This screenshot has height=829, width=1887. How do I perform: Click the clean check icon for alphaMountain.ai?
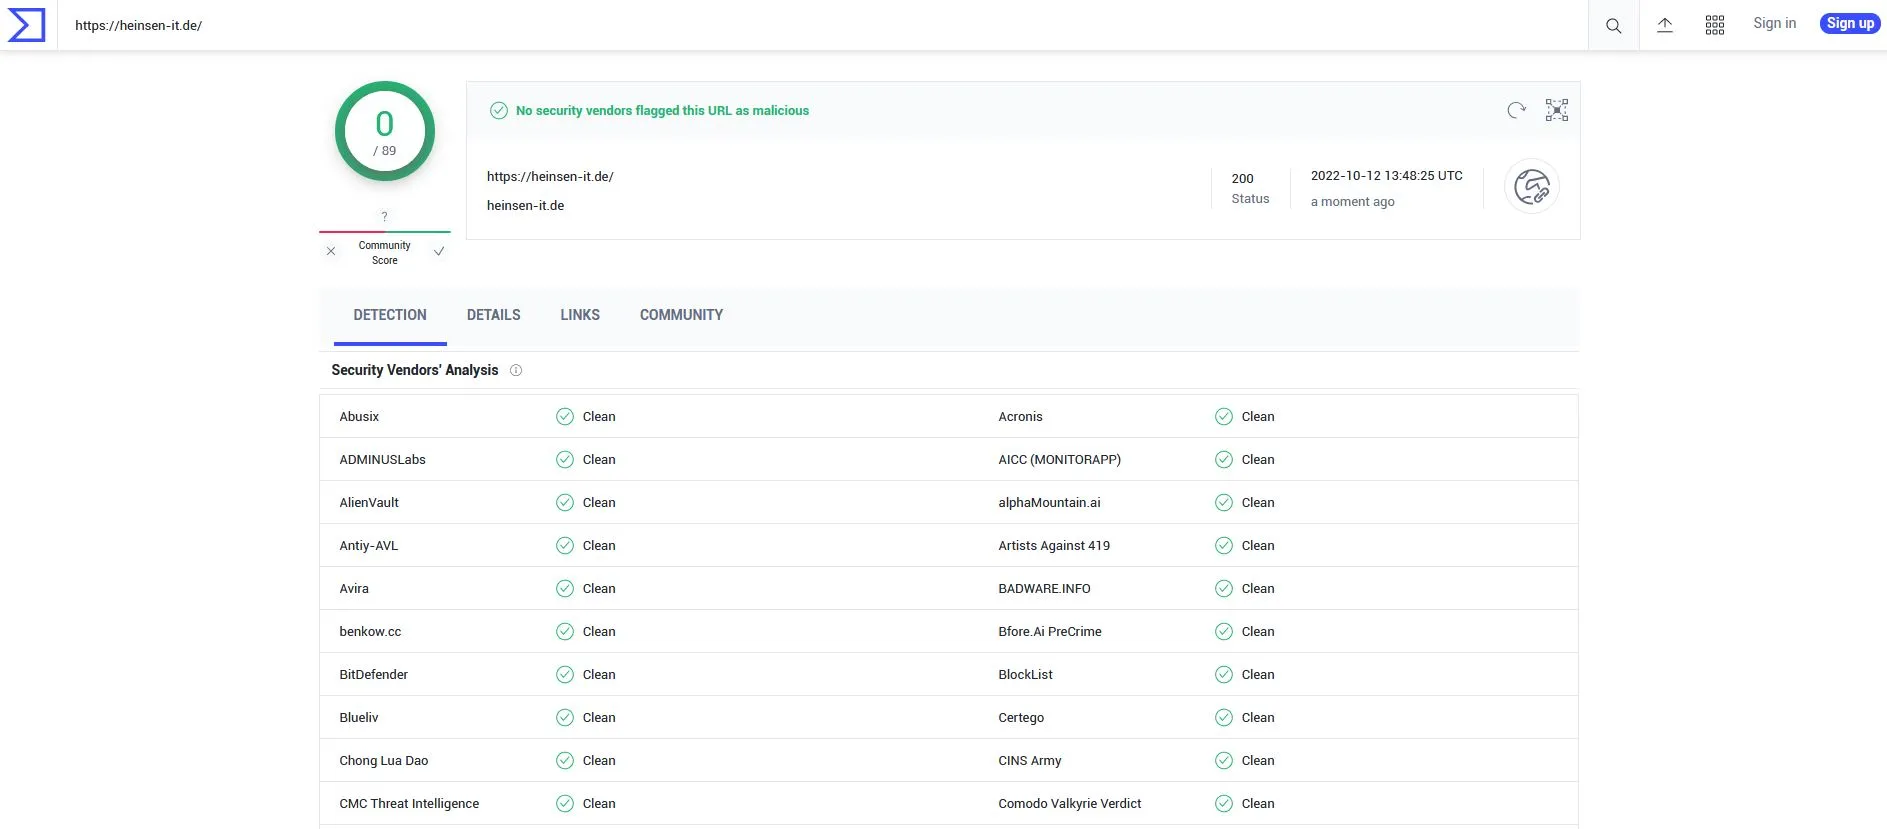(x=1224, y=503)
